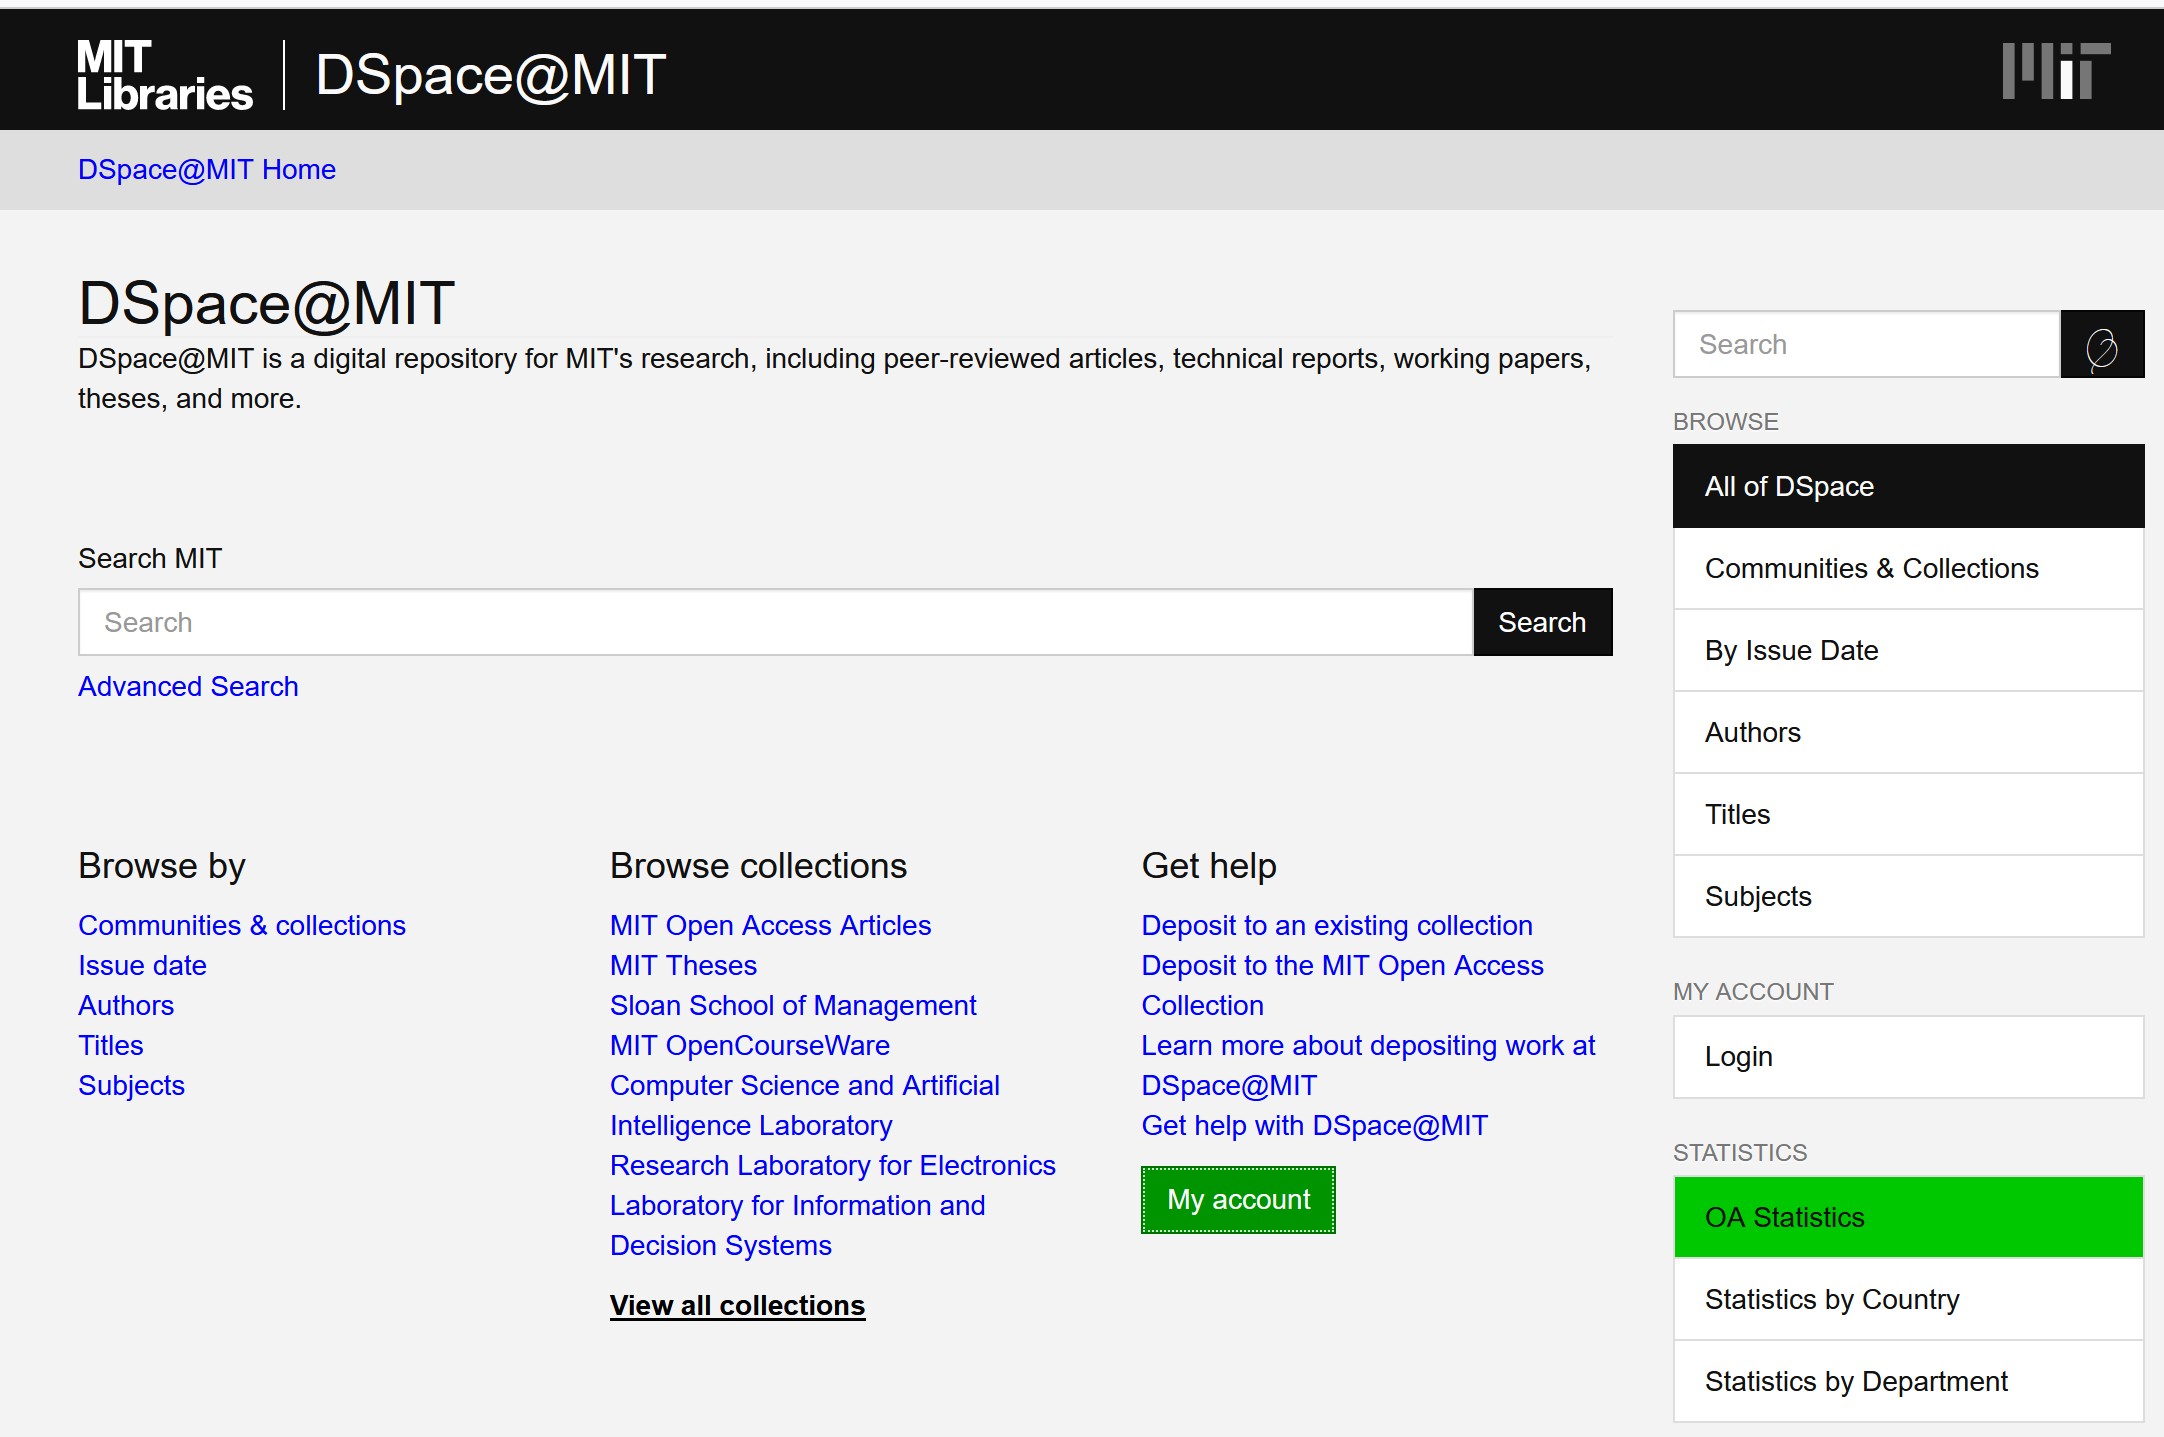Open the MIT logo in the header

2056,71
